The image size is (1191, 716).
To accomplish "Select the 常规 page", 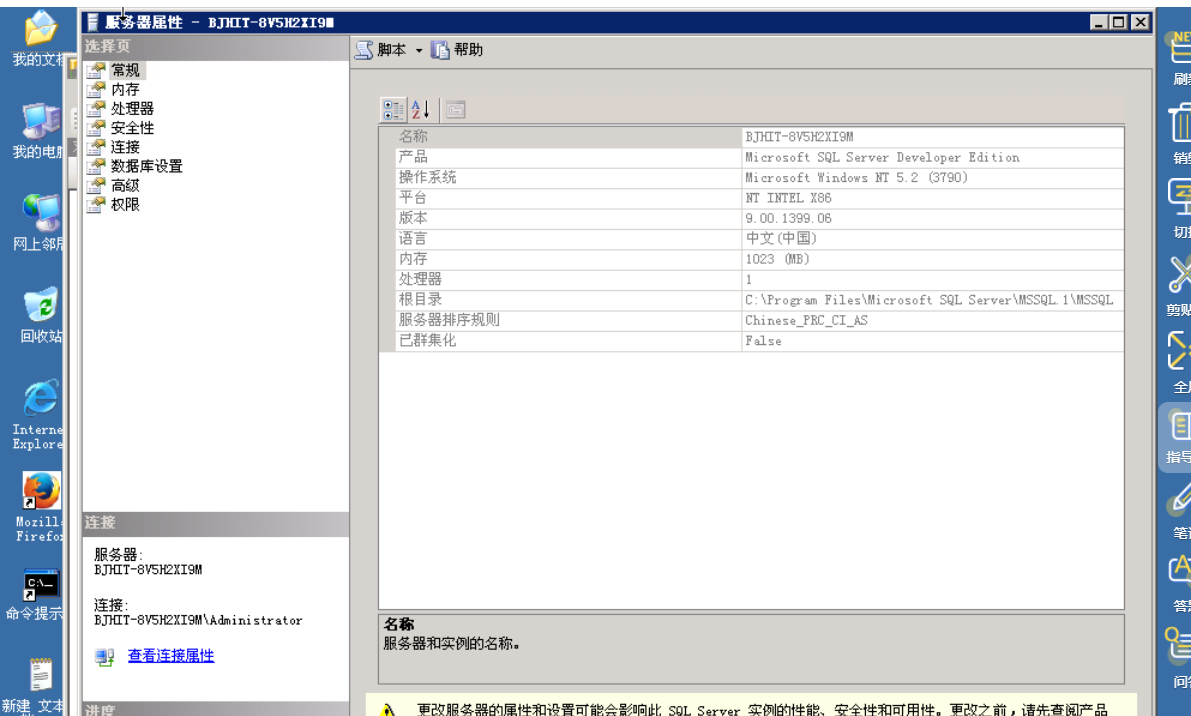I will [x=125, y=71].
